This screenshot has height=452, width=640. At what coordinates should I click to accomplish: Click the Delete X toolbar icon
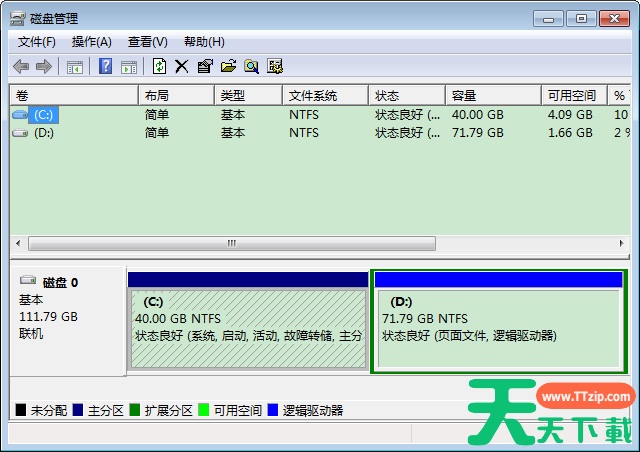click(182, 66)
